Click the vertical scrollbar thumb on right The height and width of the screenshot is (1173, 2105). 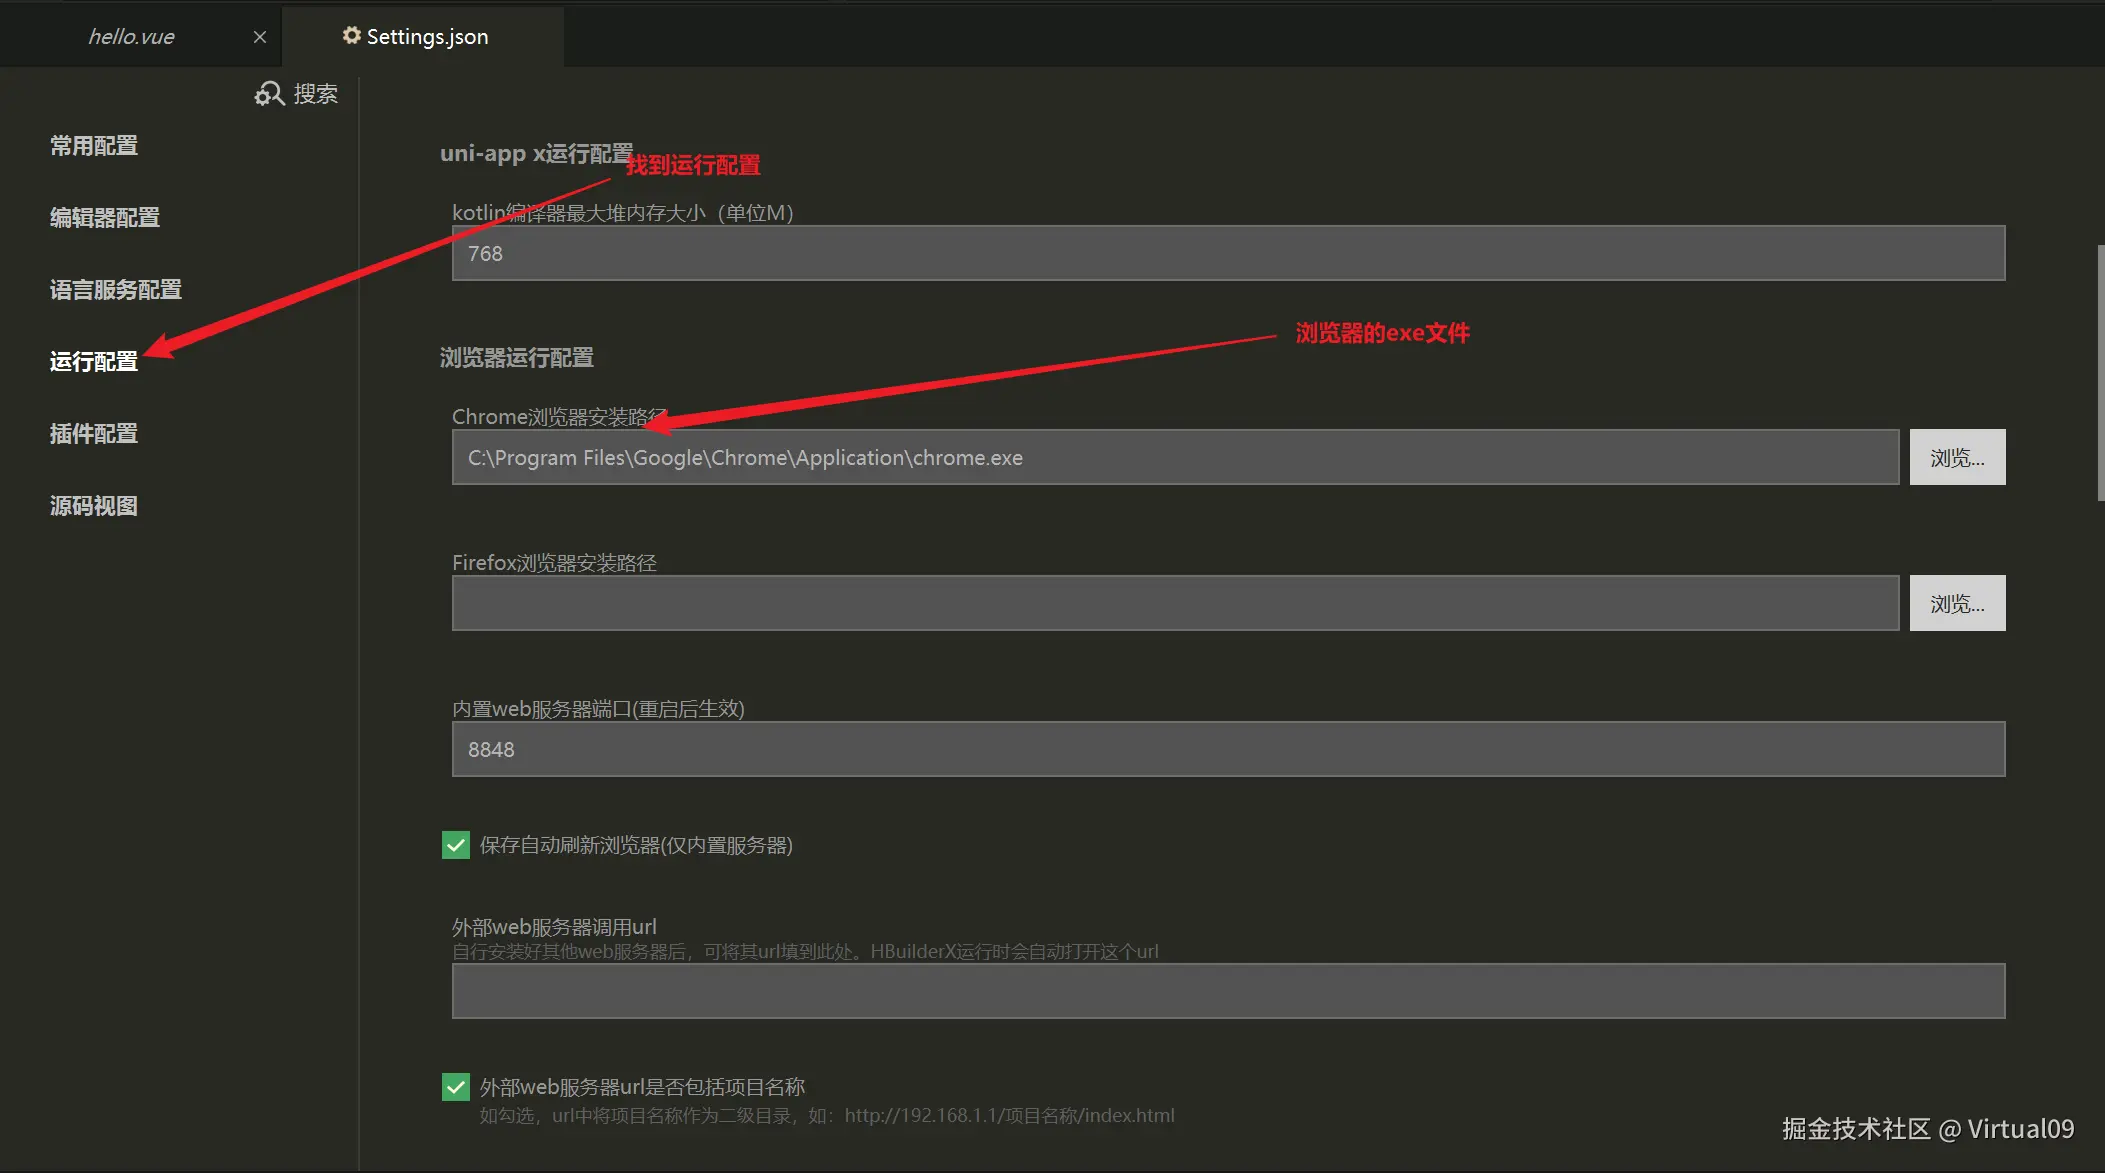(2100, 372)
